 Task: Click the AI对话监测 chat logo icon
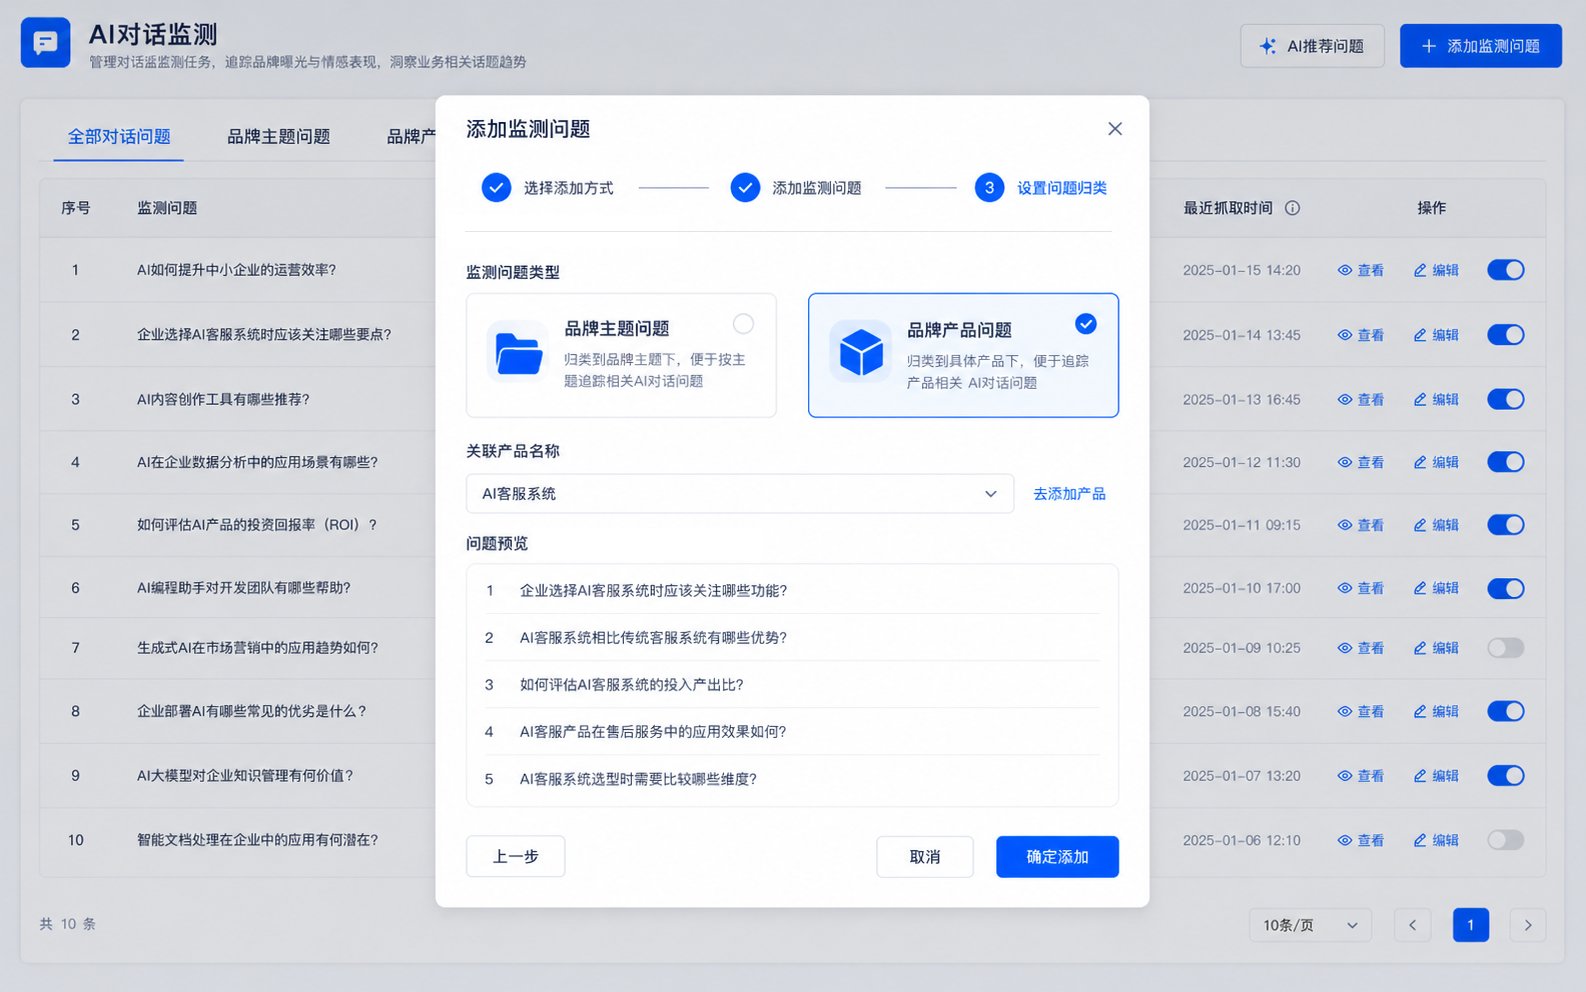click(45, 42)
